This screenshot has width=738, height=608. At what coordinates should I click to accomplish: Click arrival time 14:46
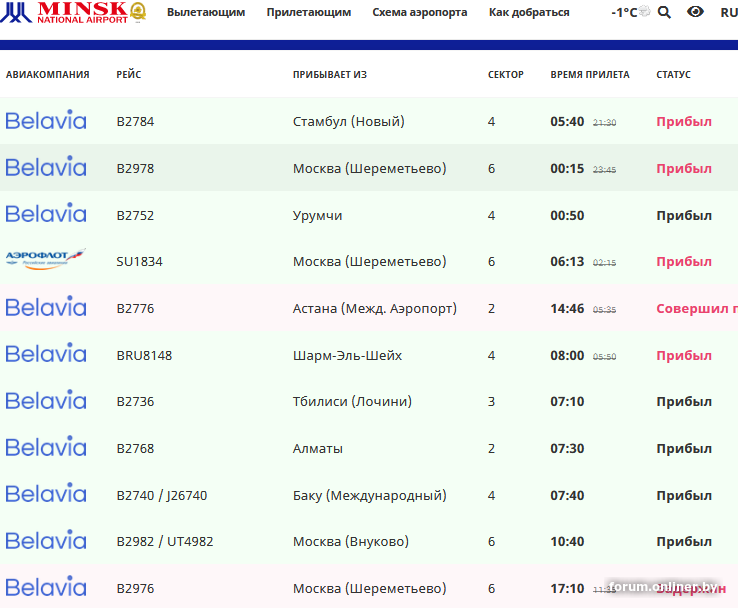(567, 309)
